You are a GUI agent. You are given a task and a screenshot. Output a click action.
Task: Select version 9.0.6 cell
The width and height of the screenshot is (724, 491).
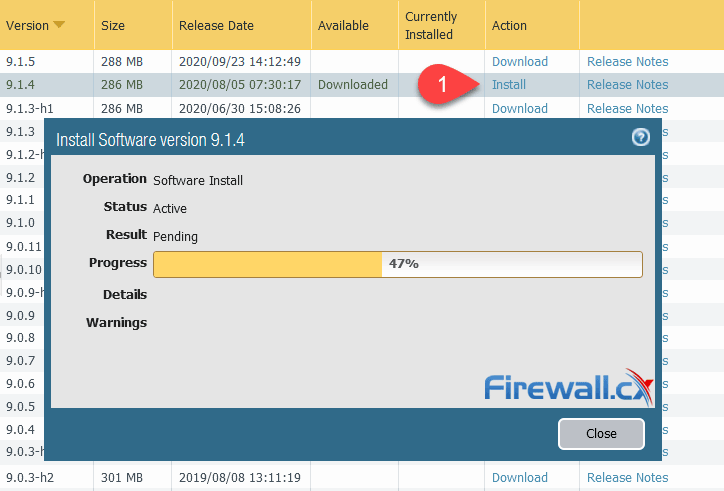pos(20,384)
